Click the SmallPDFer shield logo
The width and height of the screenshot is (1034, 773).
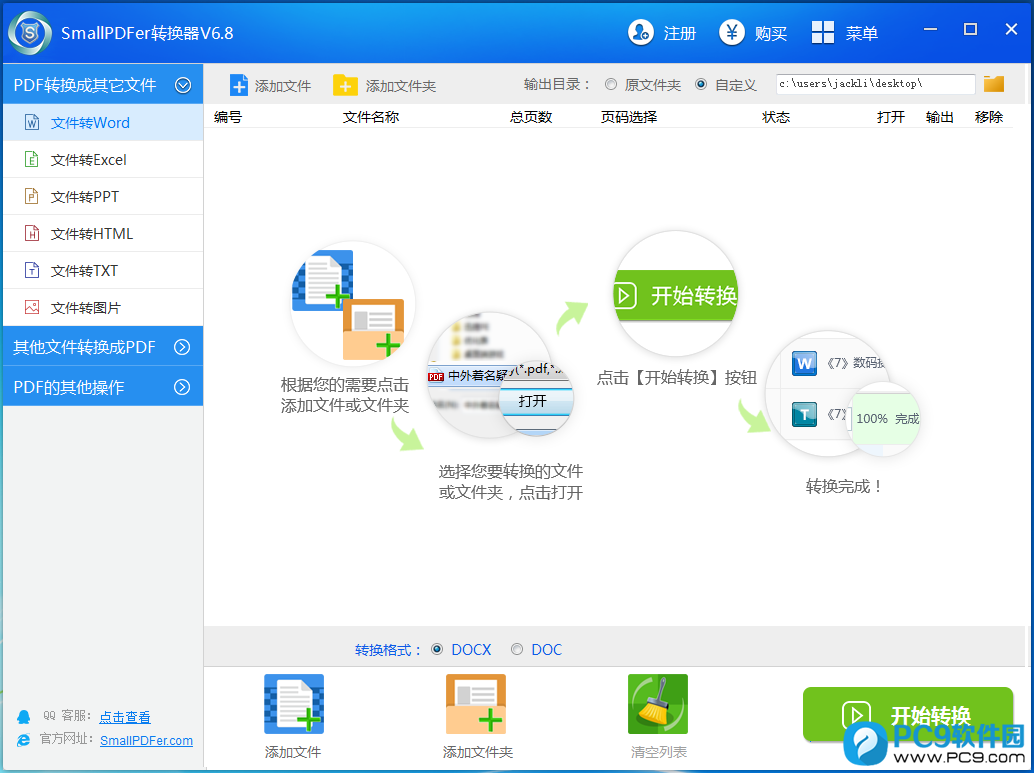tap(30, 33)
